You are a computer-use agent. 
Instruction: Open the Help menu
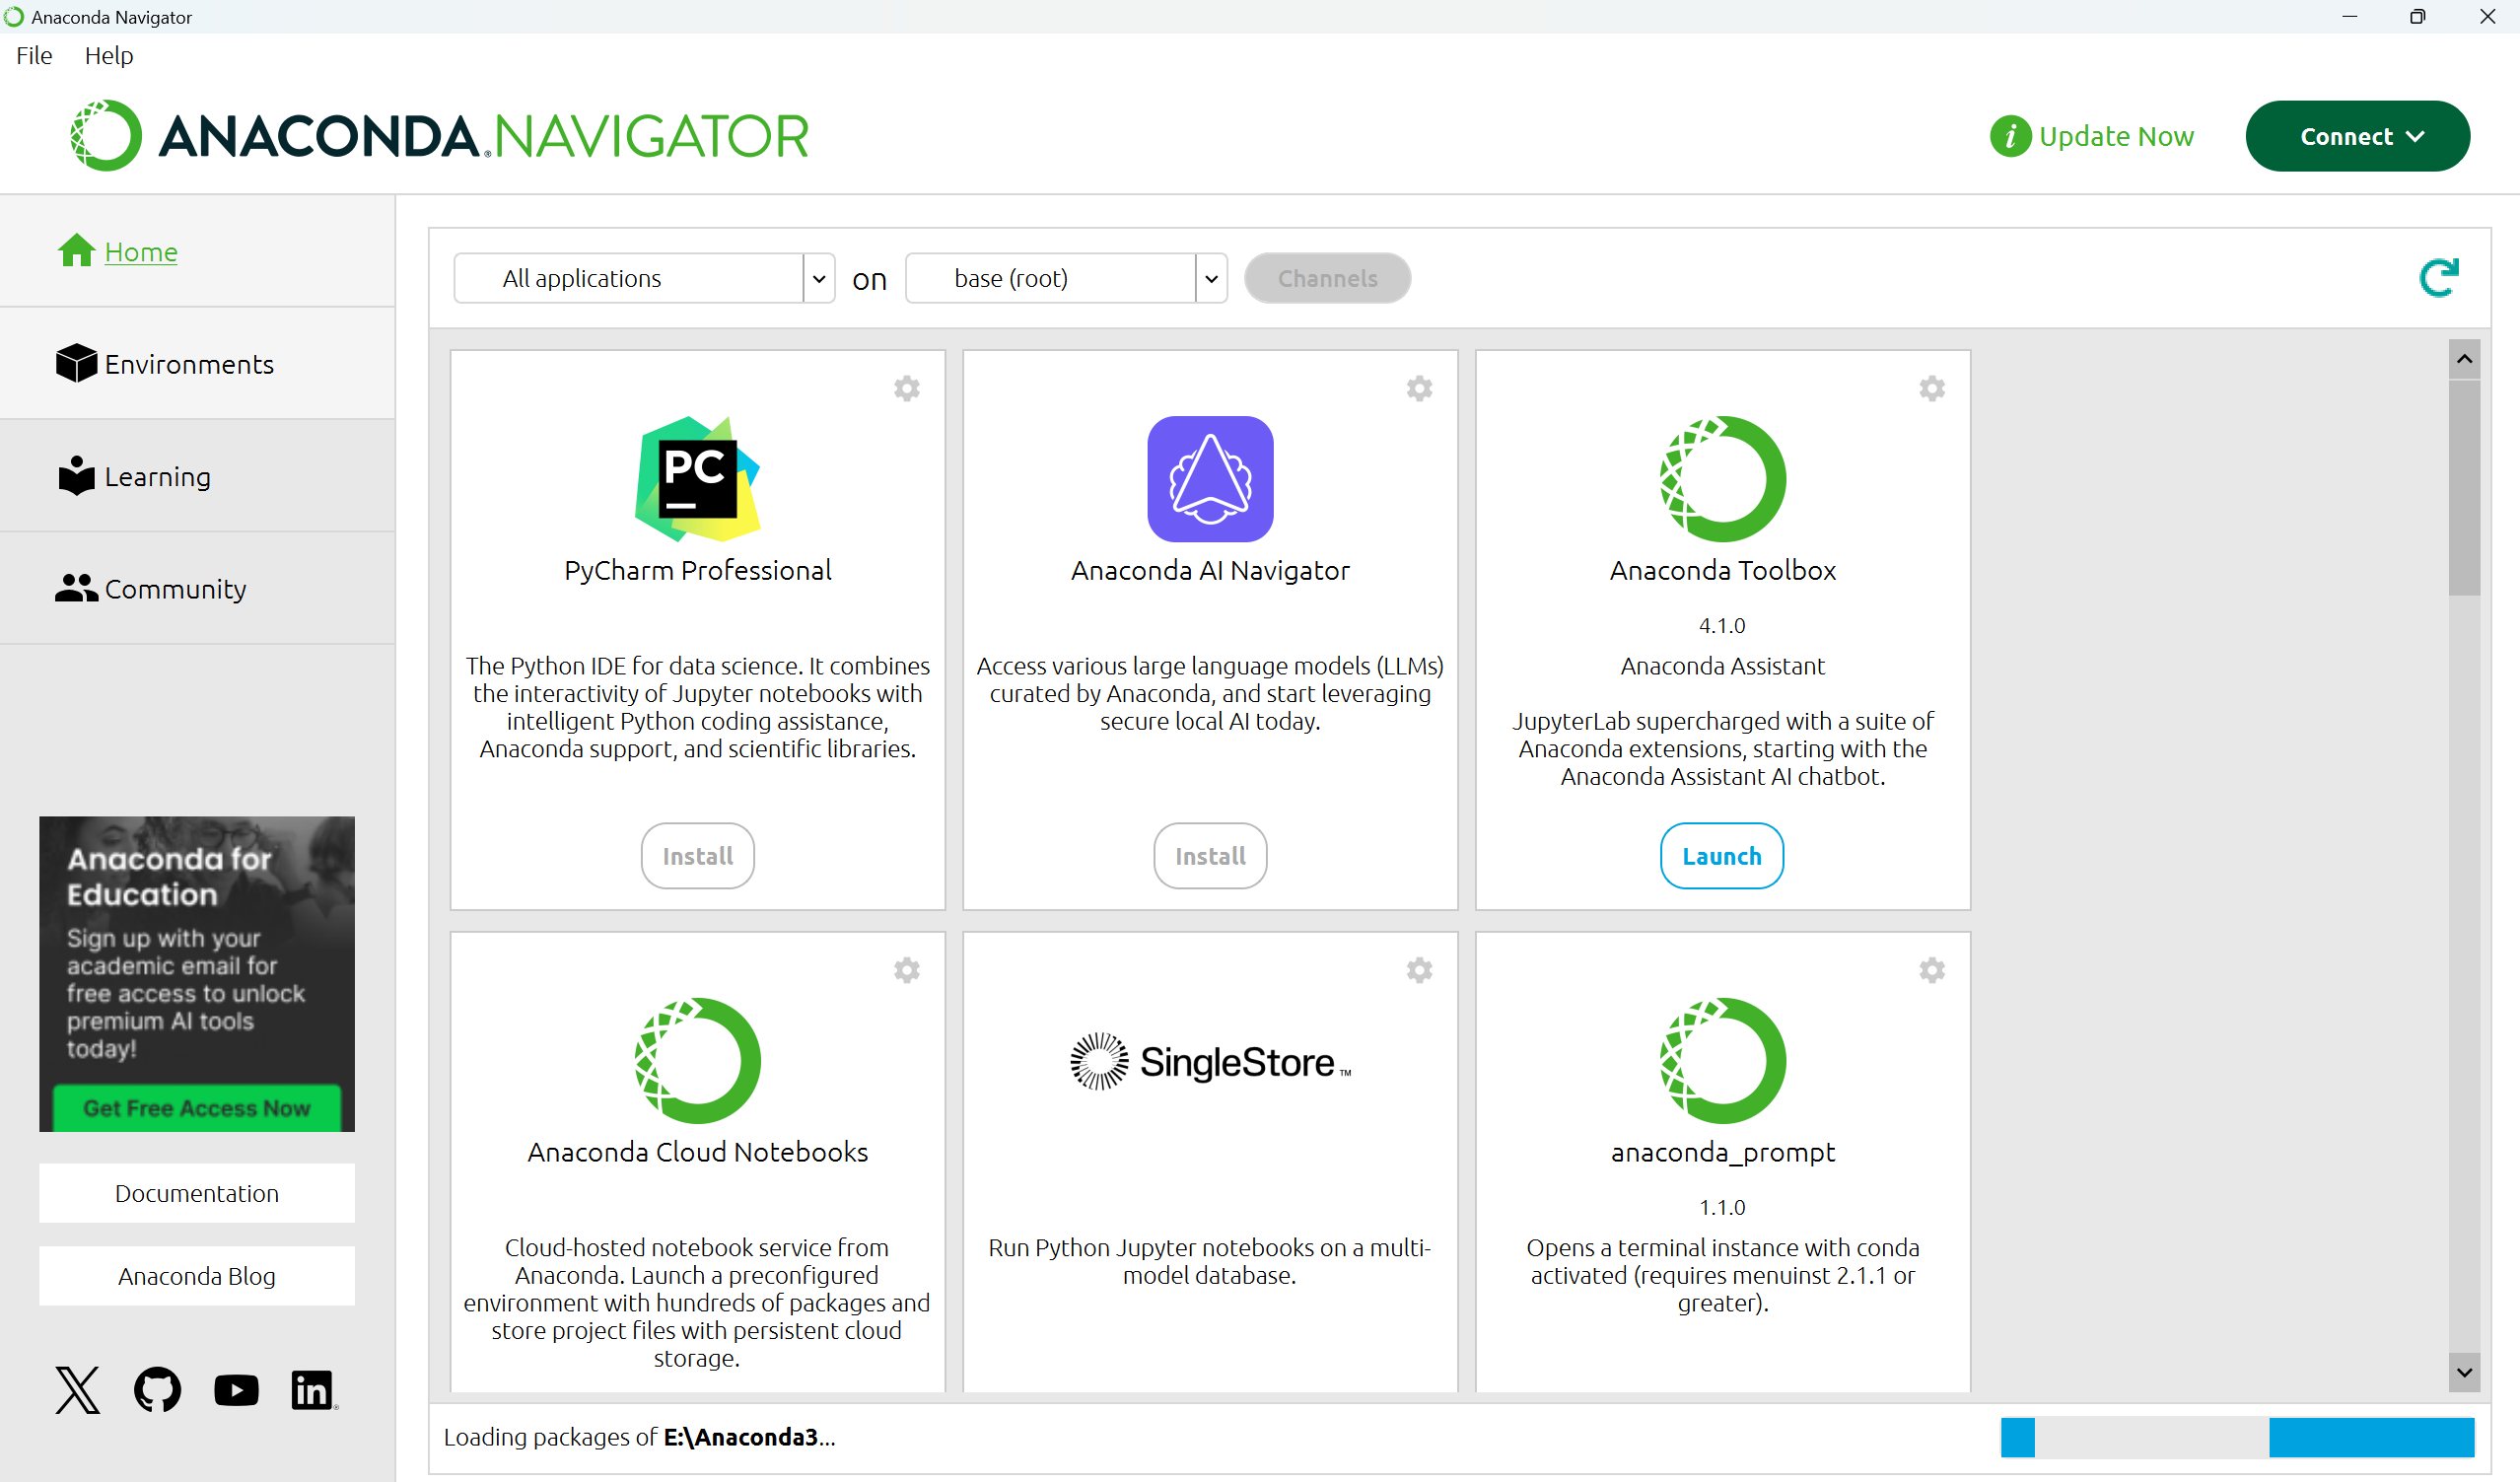(x=108, y=56)
